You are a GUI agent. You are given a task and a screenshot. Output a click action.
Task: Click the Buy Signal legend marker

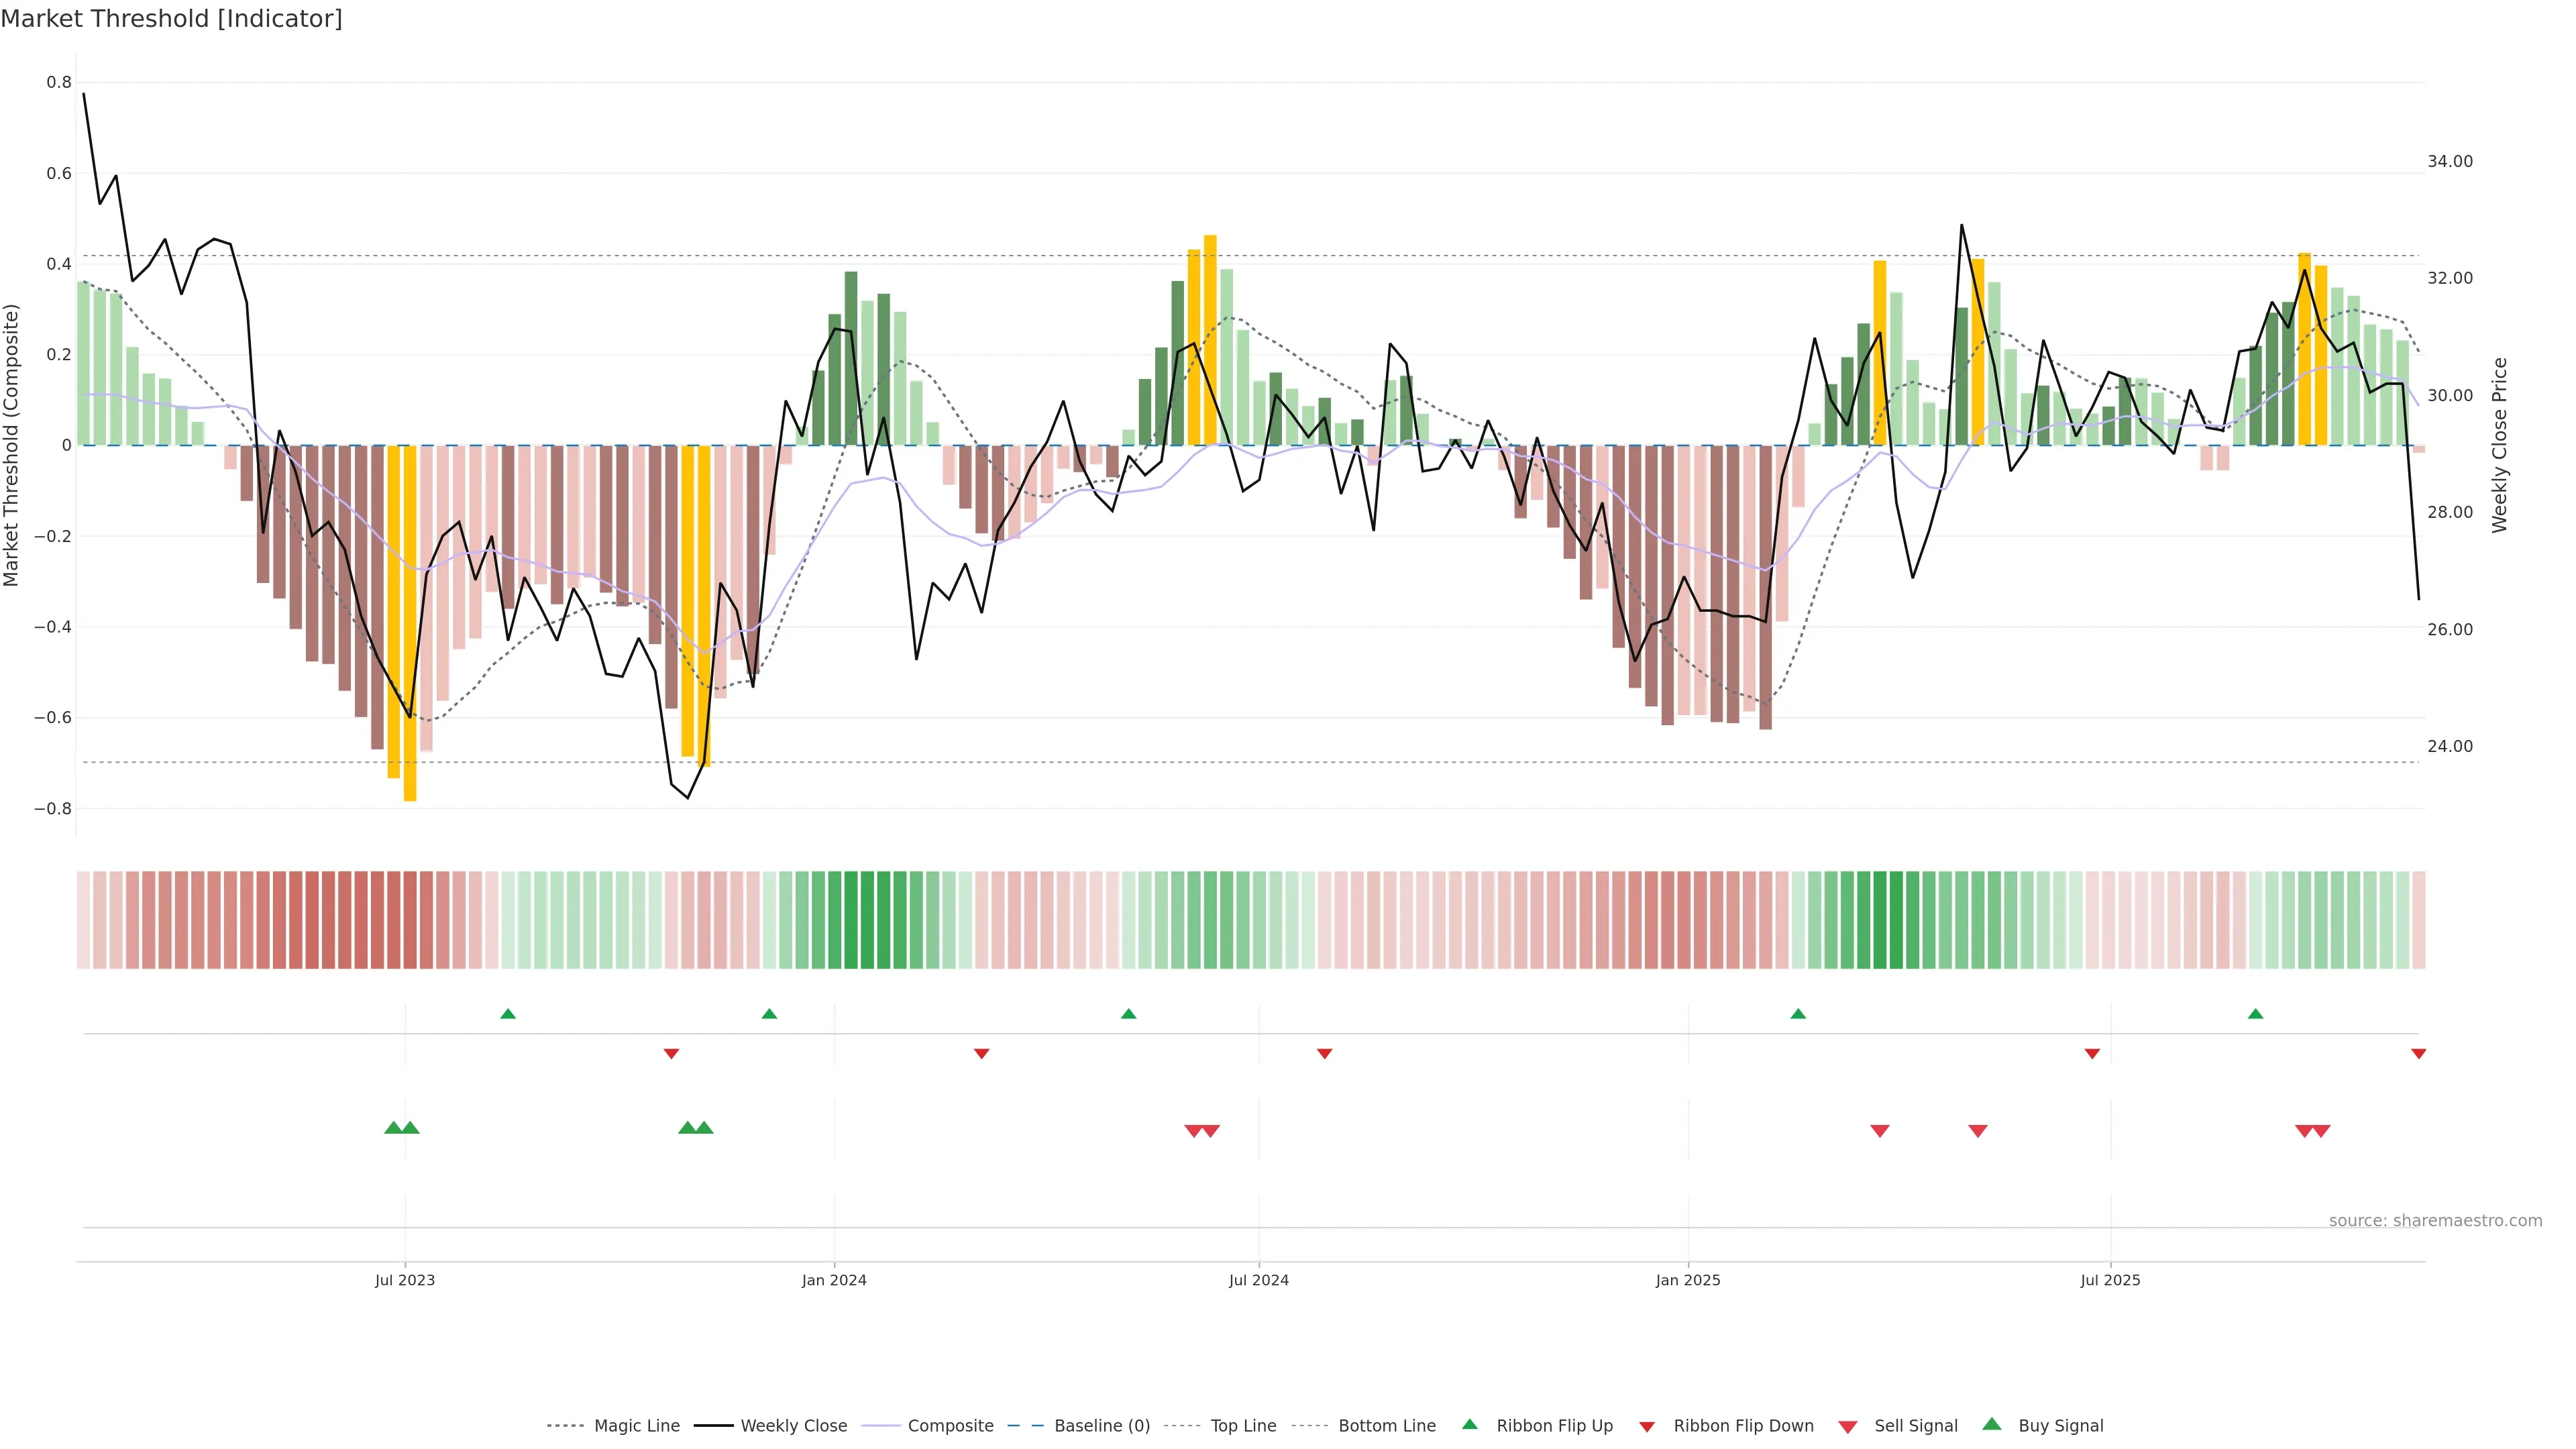[1992, 1424]
